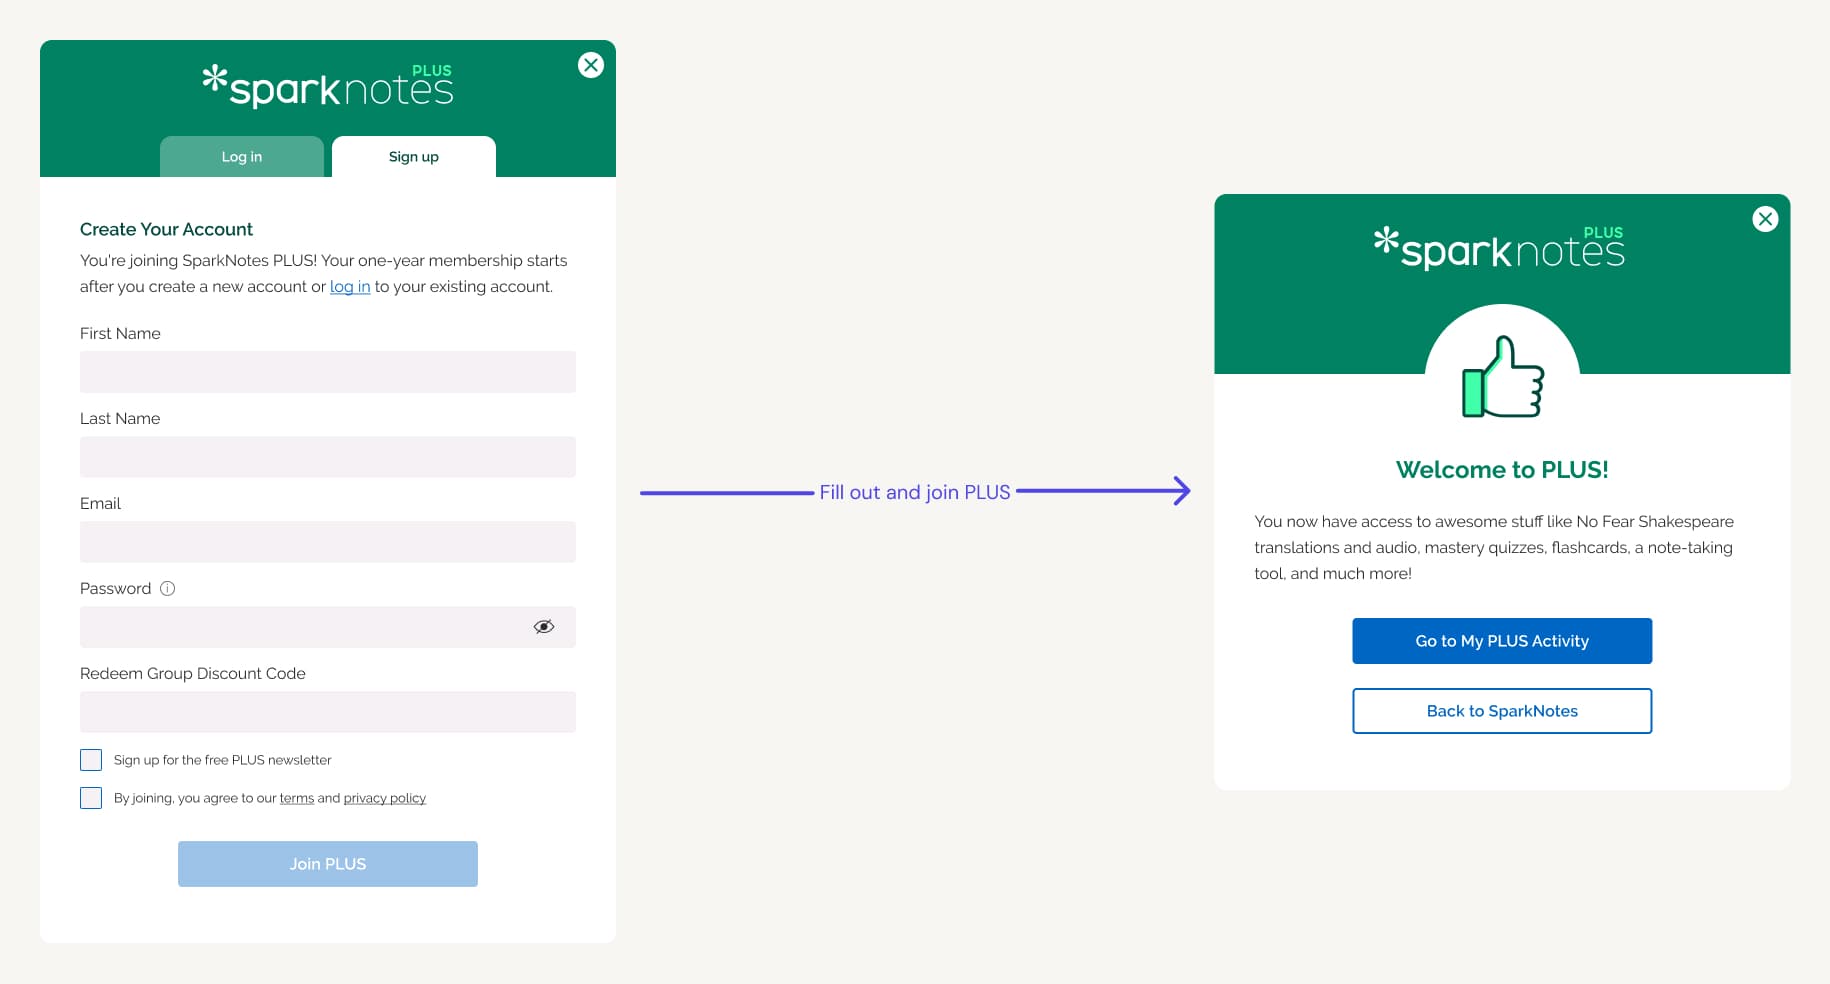Check the terms and privacy agreement checkbox
Image resolution: width=1830 pixels, height=984 pixels.
tap(91, 798)
